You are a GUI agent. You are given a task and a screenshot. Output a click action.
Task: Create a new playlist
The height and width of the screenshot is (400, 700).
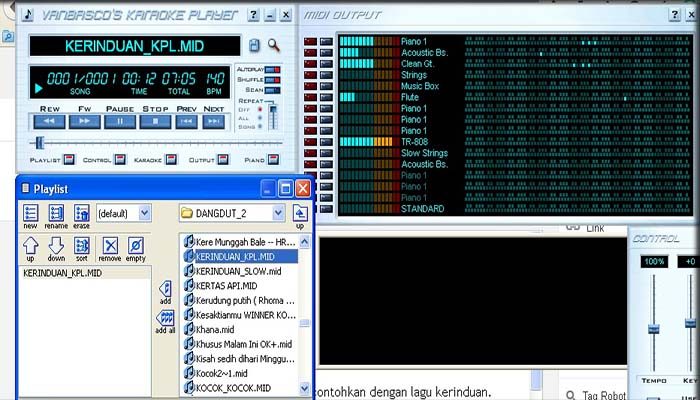[x=30, y=217]
